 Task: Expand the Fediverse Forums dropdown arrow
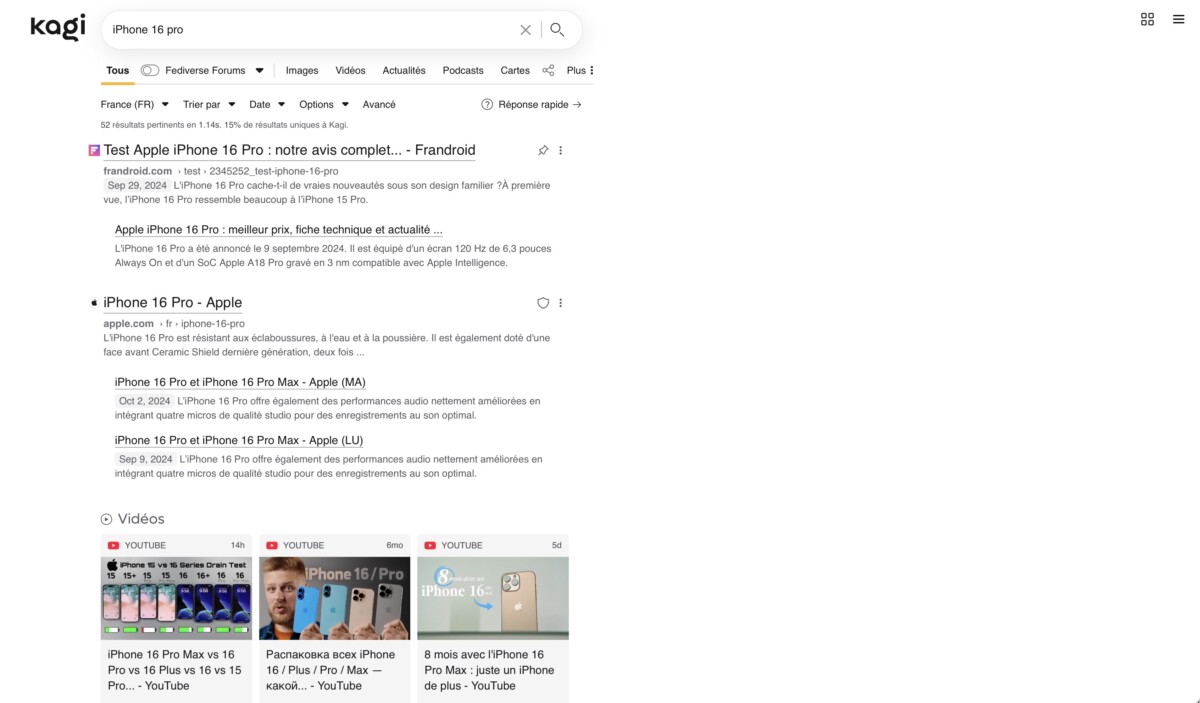[259, 71]
